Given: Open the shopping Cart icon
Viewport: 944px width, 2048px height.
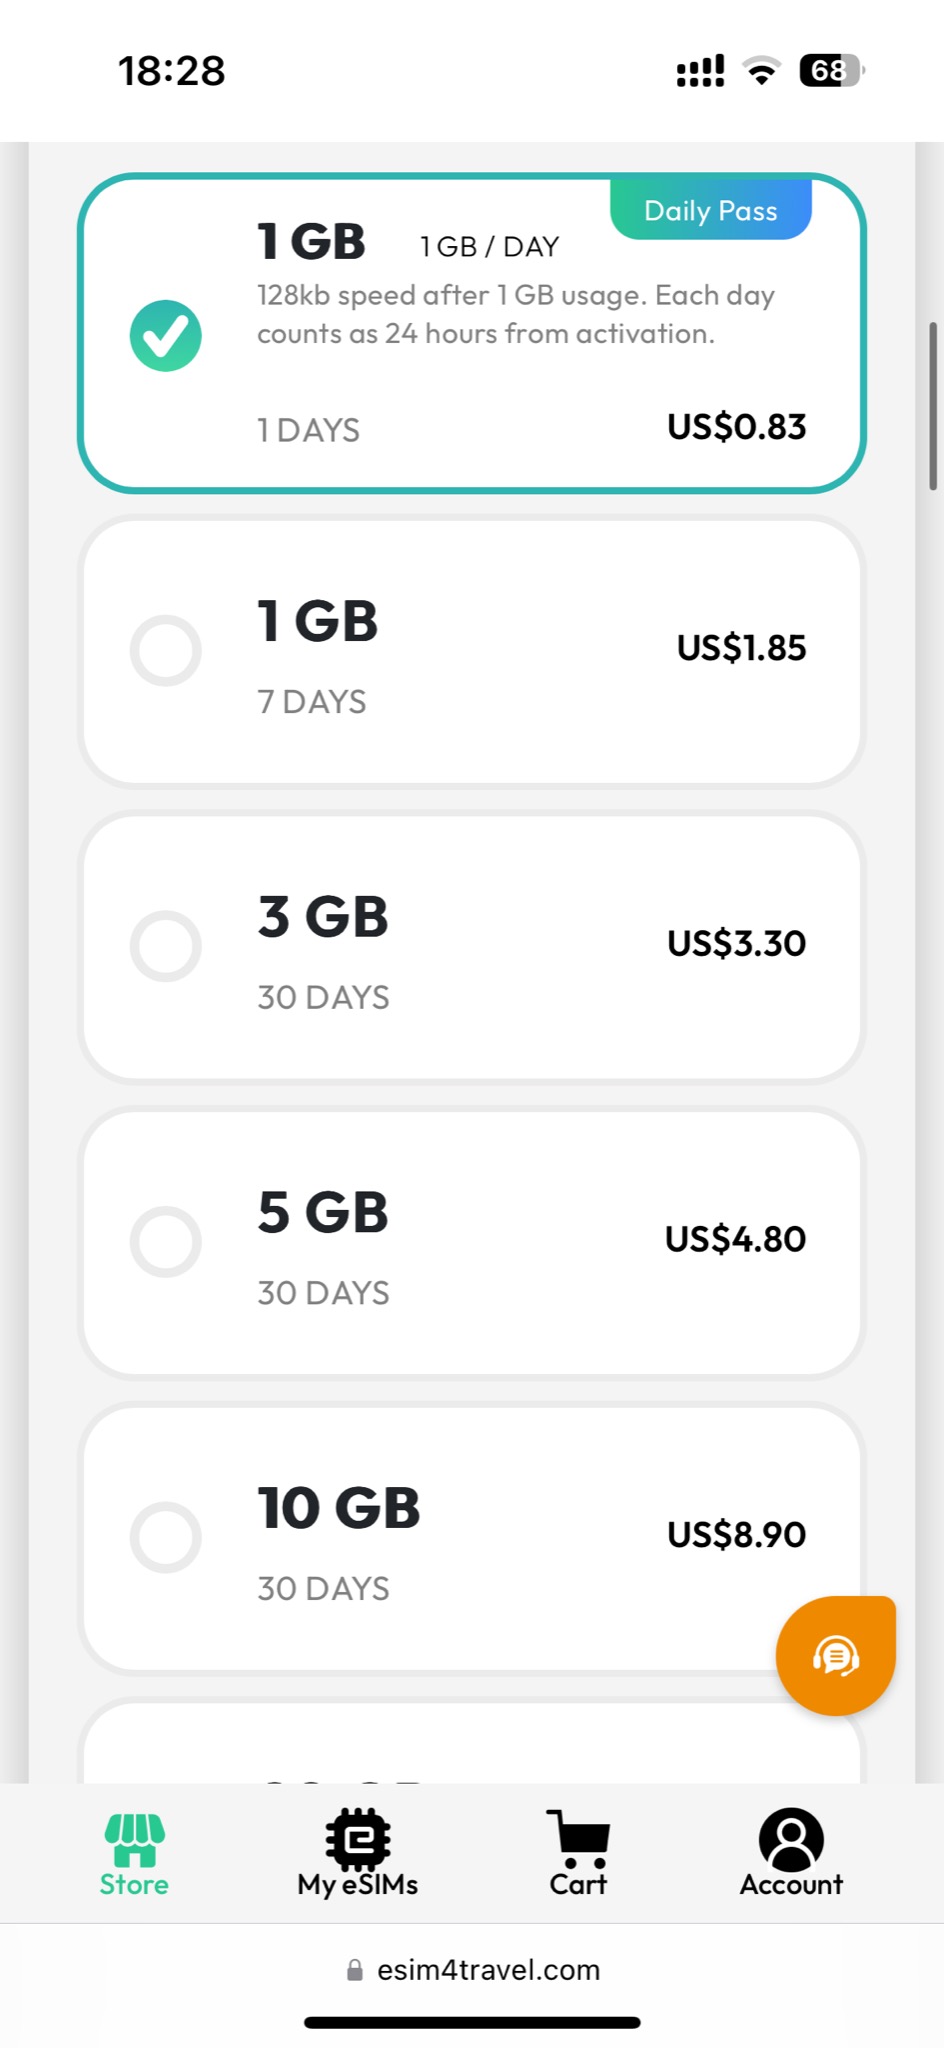Looking at the screenshot, I should point(578,1839).
